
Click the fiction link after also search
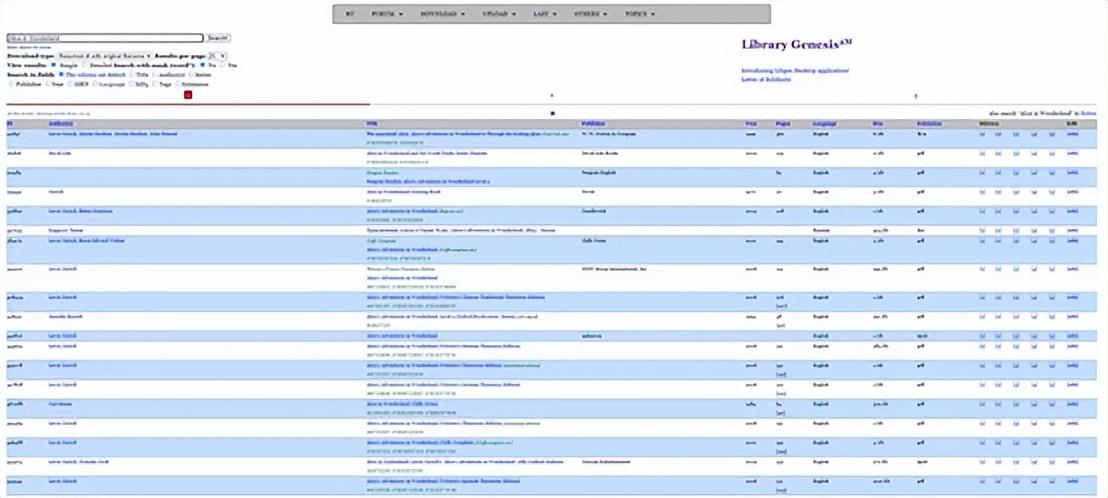(1088, 113)
